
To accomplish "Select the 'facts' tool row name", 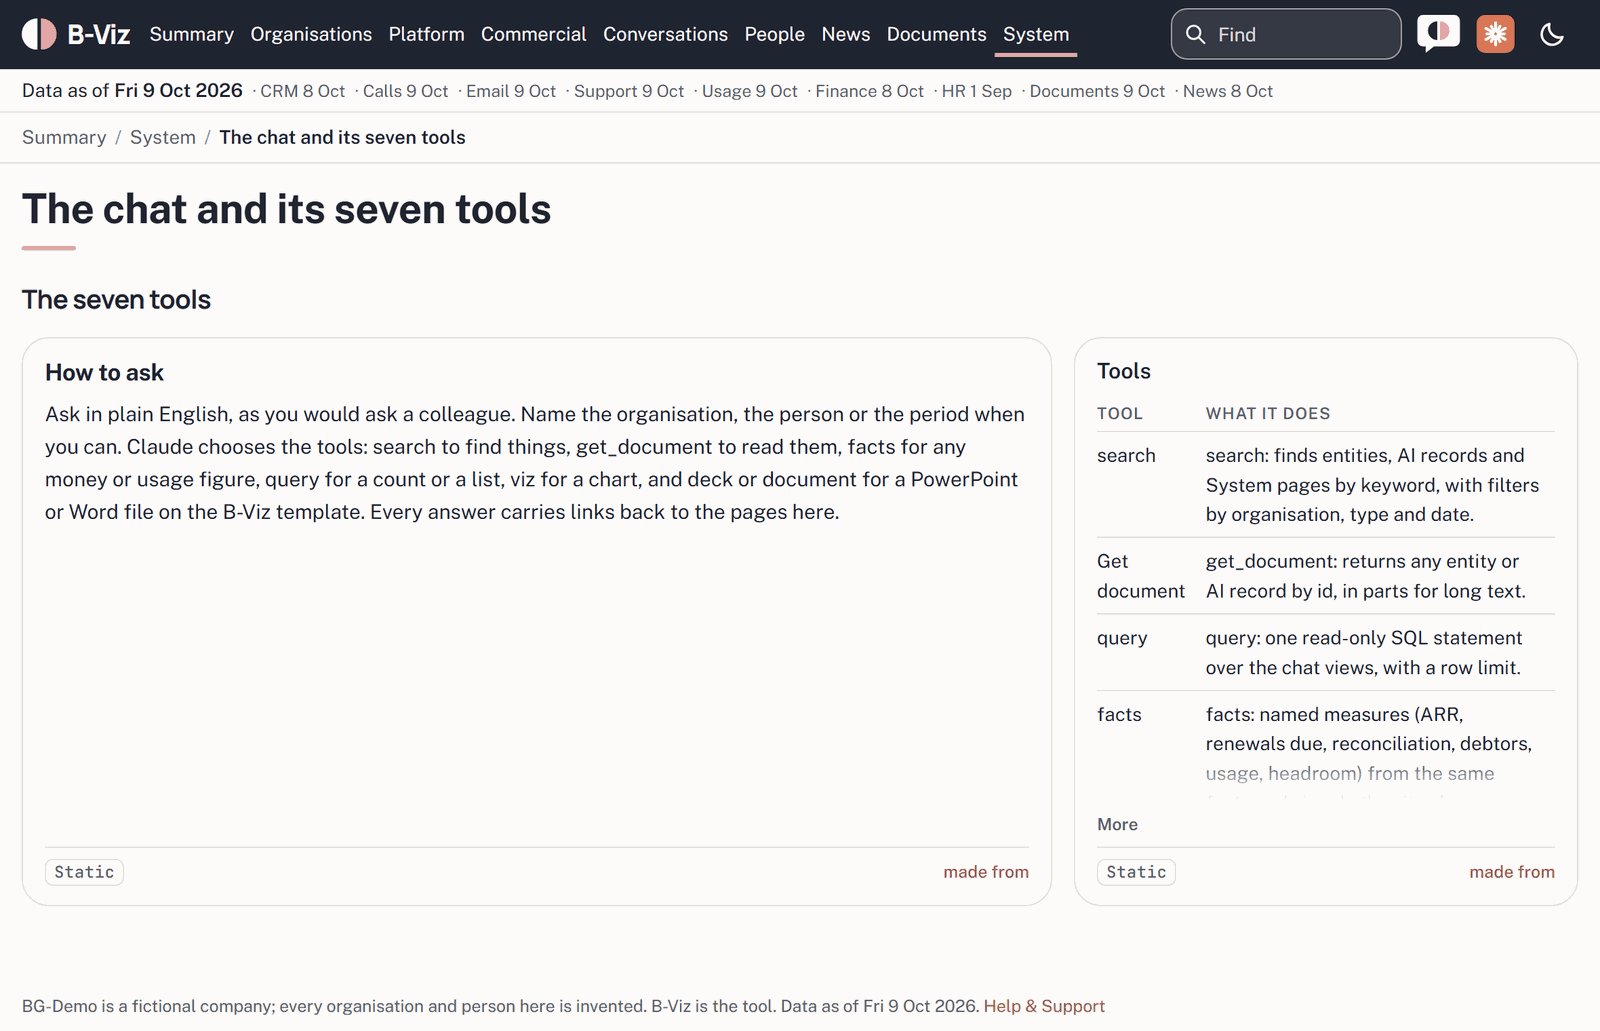I will pyautogui.click(x=1119, y=714).
